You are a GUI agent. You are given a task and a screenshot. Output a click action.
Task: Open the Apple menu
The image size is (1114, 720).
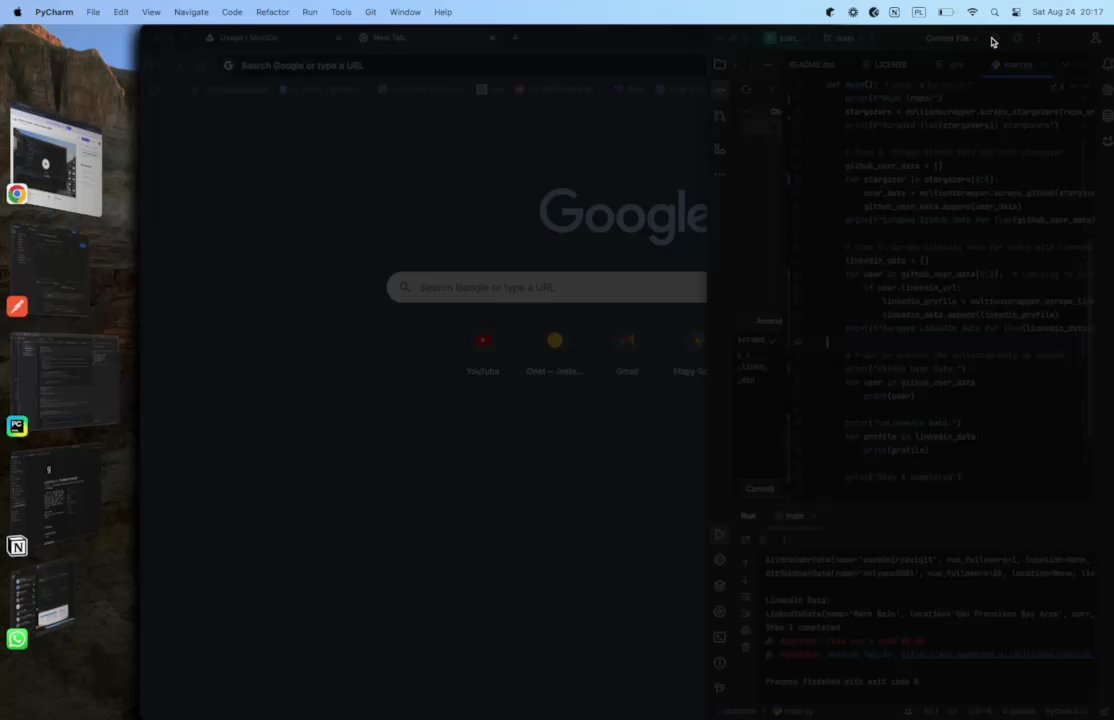tap(17, 12)
